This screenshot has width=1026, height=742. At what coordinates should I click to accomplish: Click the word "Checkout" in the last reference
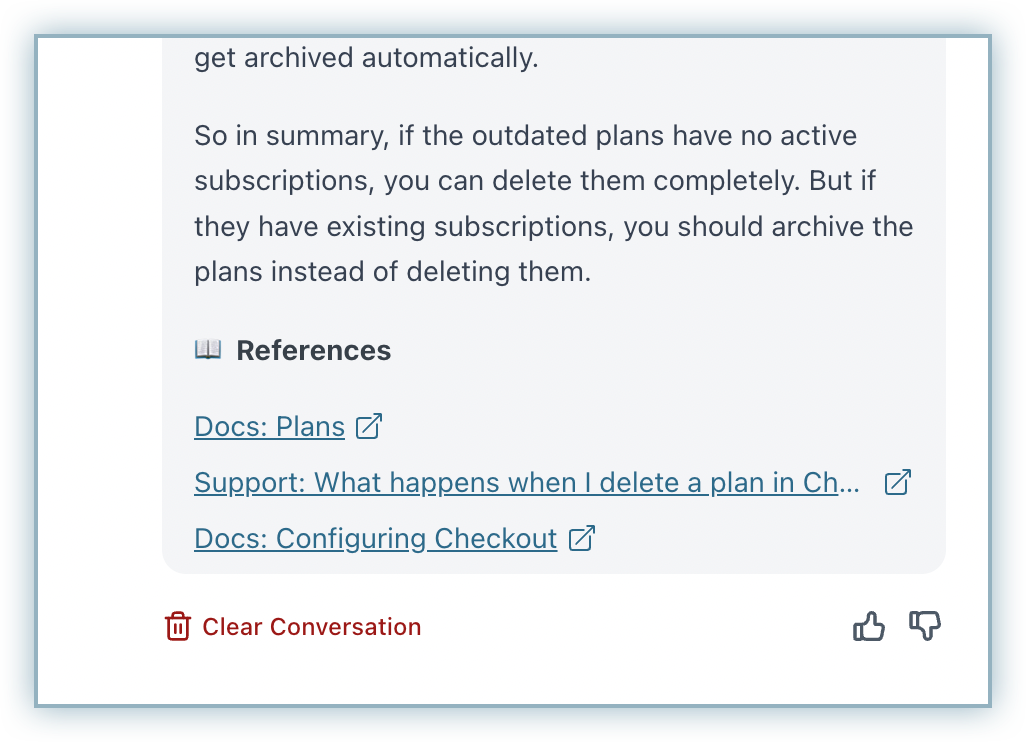(495, 539)
